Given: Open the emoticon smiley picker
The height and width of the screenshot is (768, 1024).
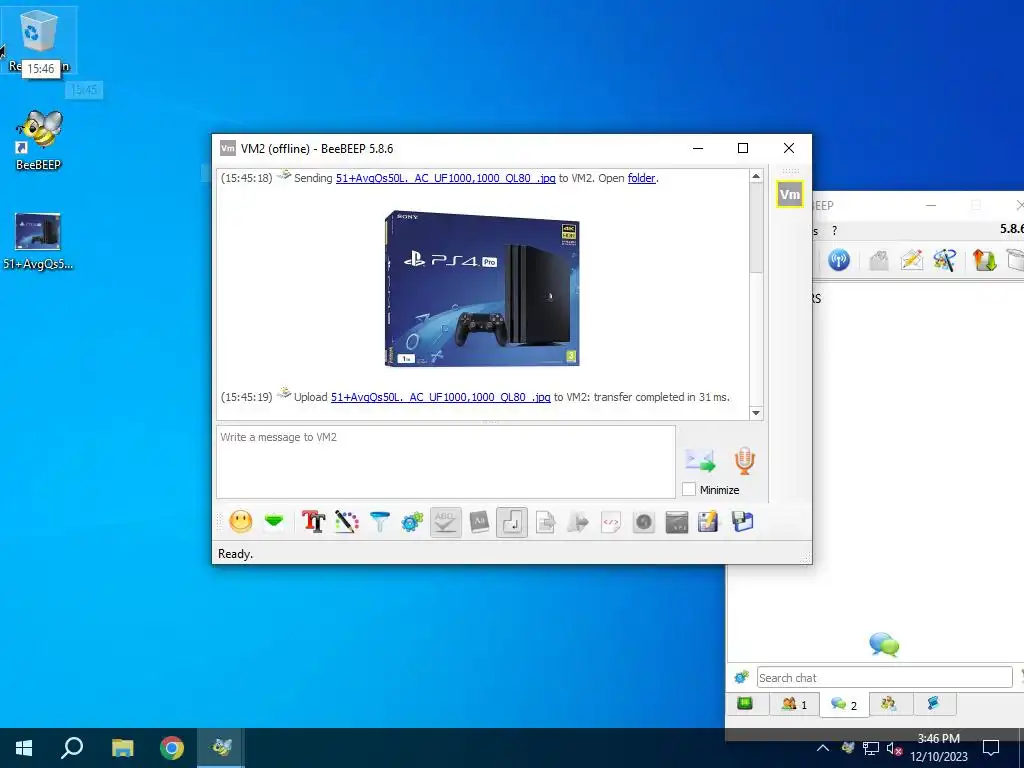Looking at the screenshot, I should [x=241, y=521].
